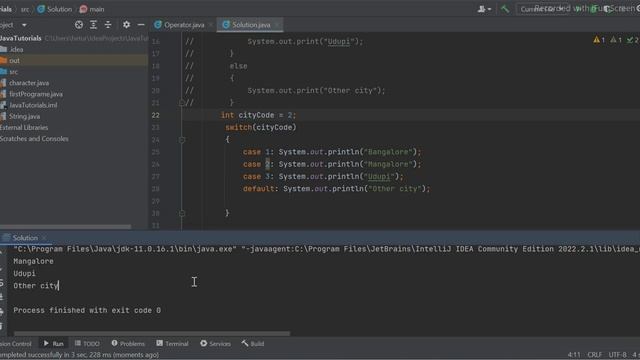
Task: Click the src breadcrumb in navigation bar
Action: pos(25,9)
